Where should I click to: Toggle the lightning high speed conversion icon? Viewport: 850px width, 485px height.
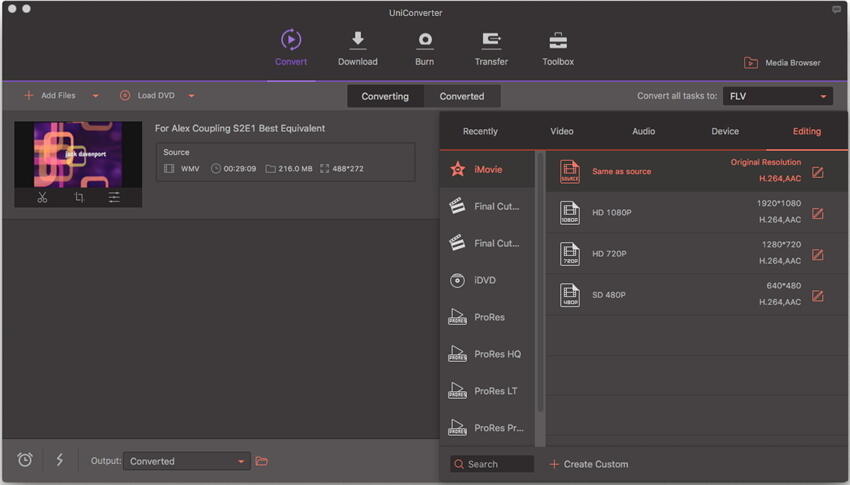[x=60, y=460]
